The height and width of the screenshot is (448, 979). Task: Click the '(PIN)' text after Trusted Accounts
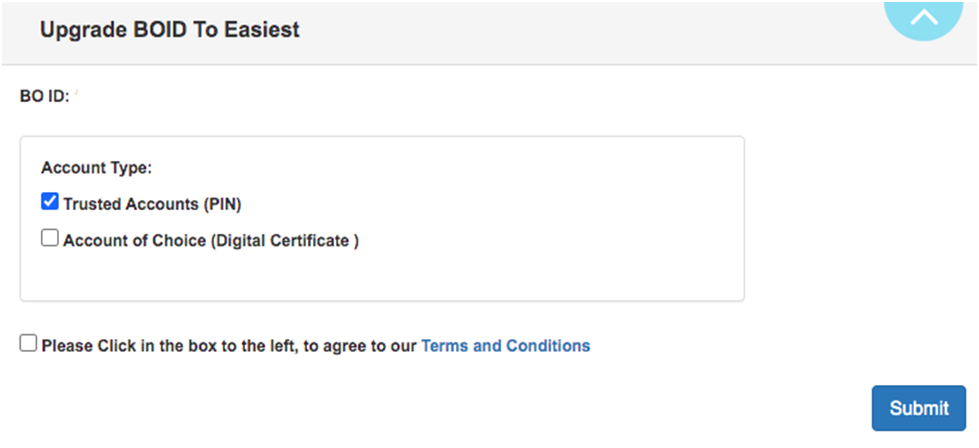coord(222,204)
